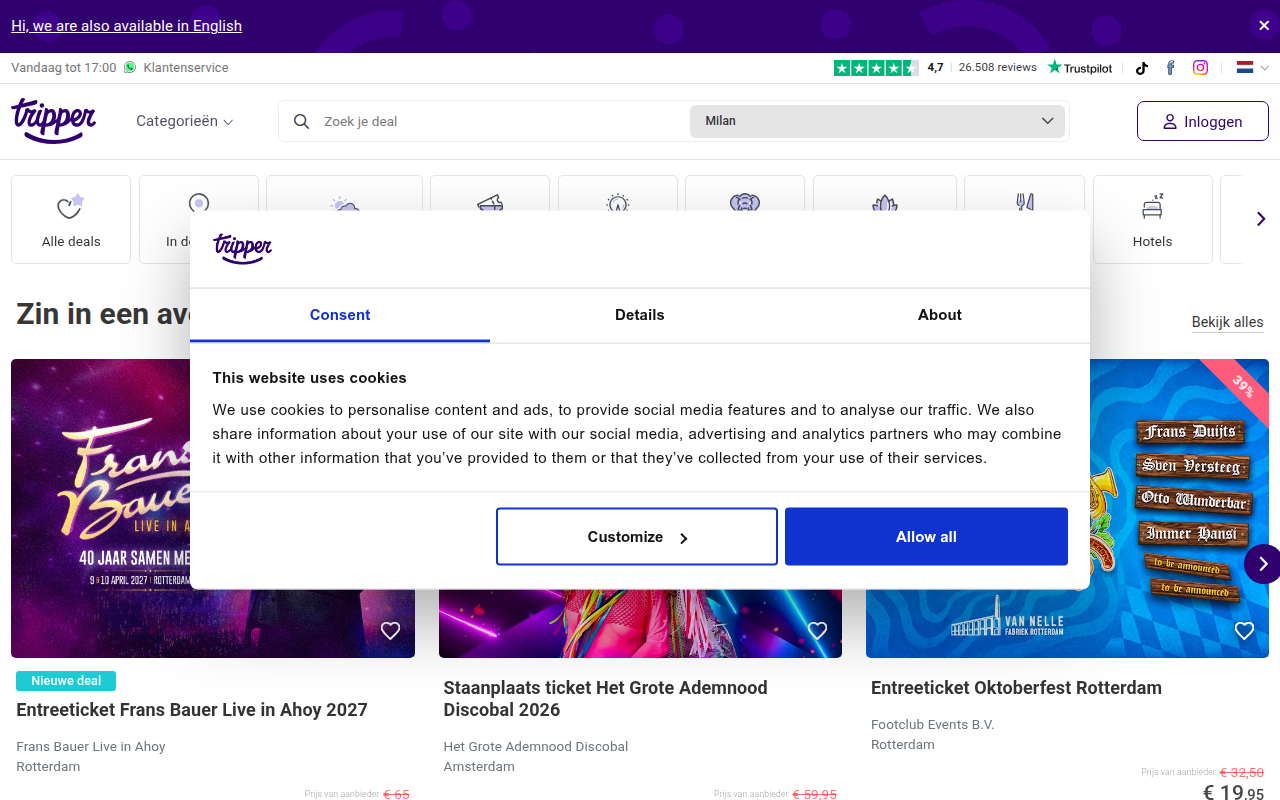1280x800 pixels.
Task: Open the Categorieën dropdown
Action: point(185,121)
